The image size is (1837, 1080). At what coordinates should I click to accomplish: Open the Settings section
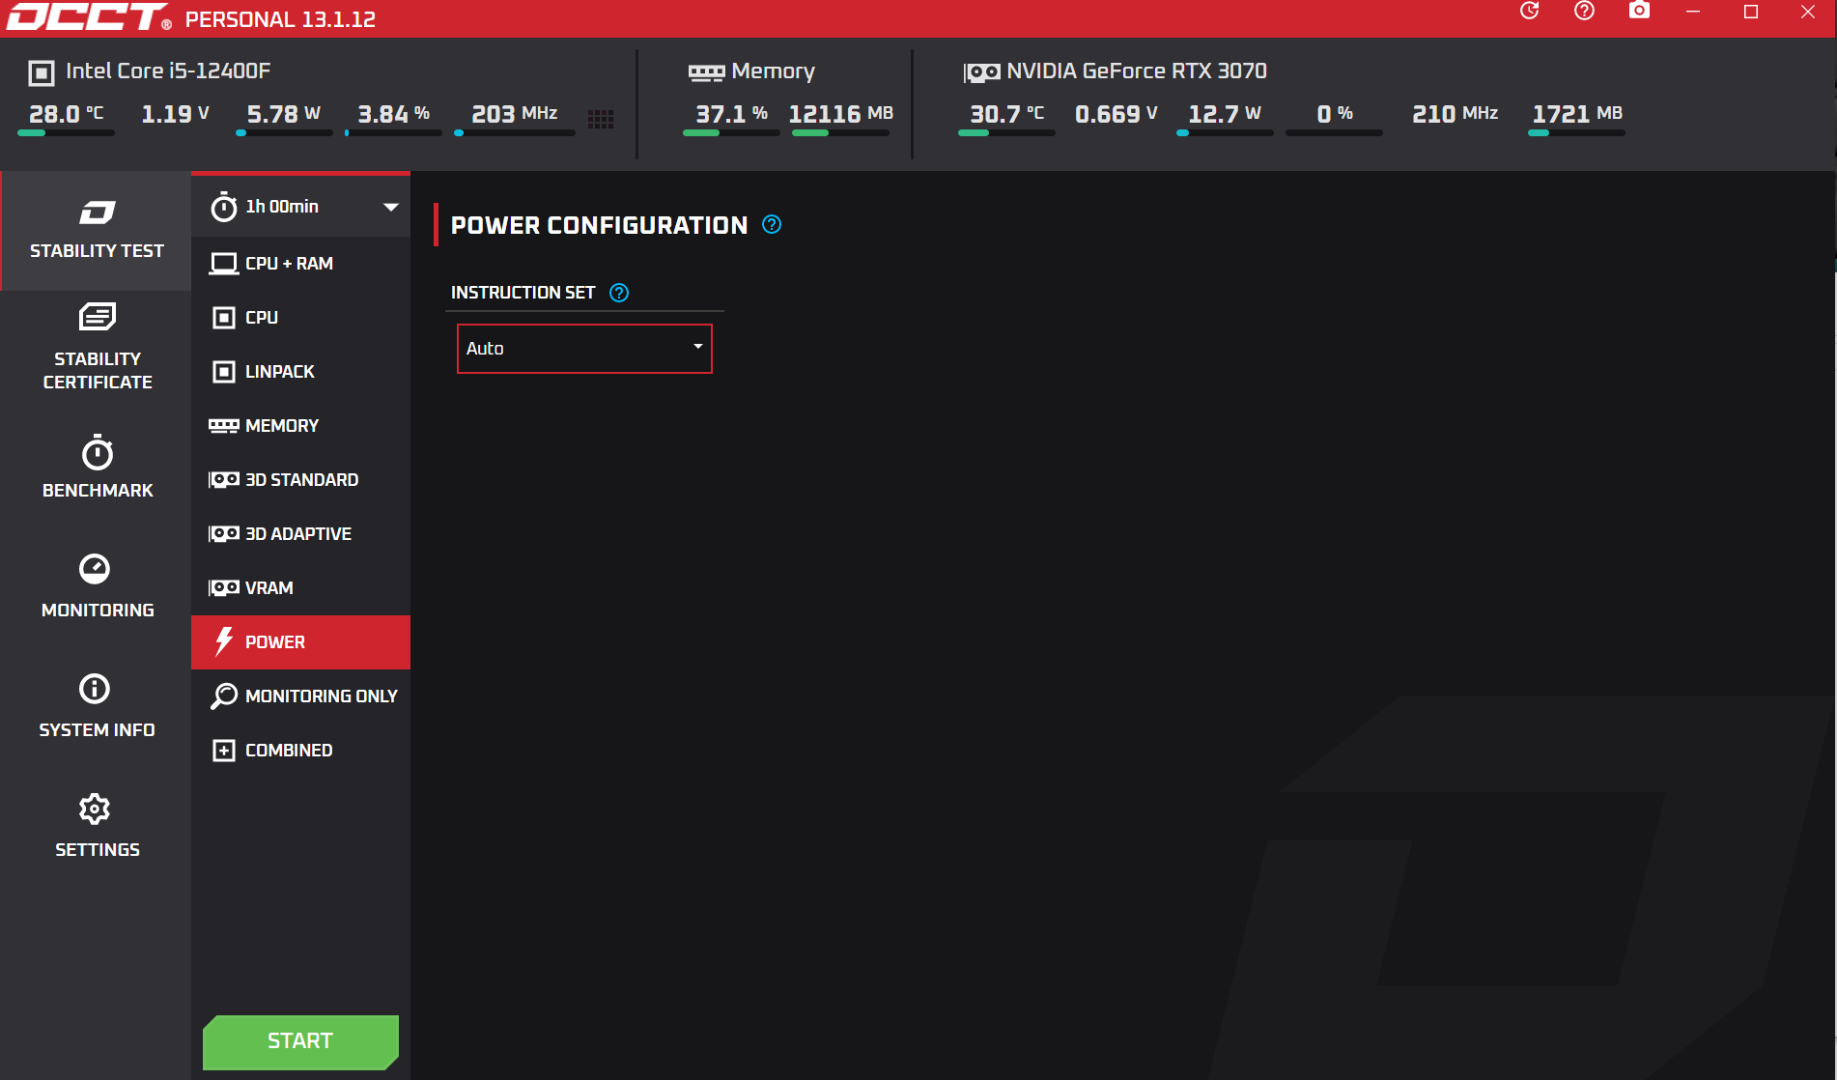pyautogui.click(x=96, y=826)
